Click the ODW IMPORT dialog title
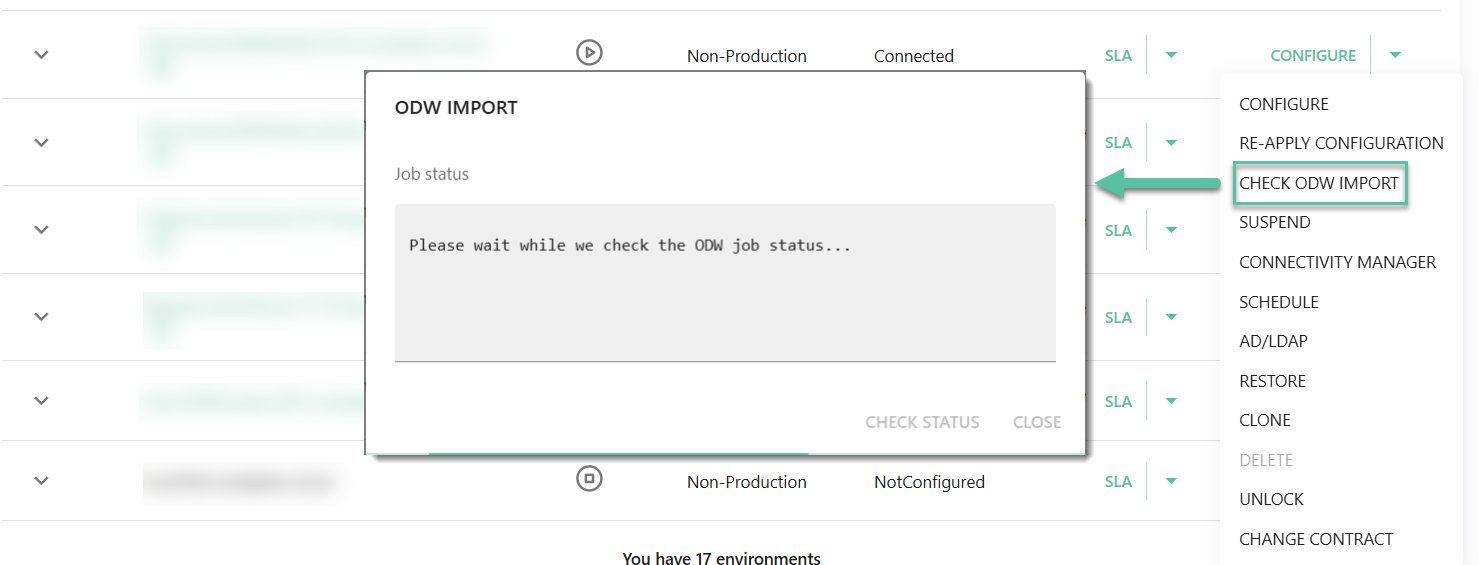This screenshot has height=565, width=1479. point(456,108)
